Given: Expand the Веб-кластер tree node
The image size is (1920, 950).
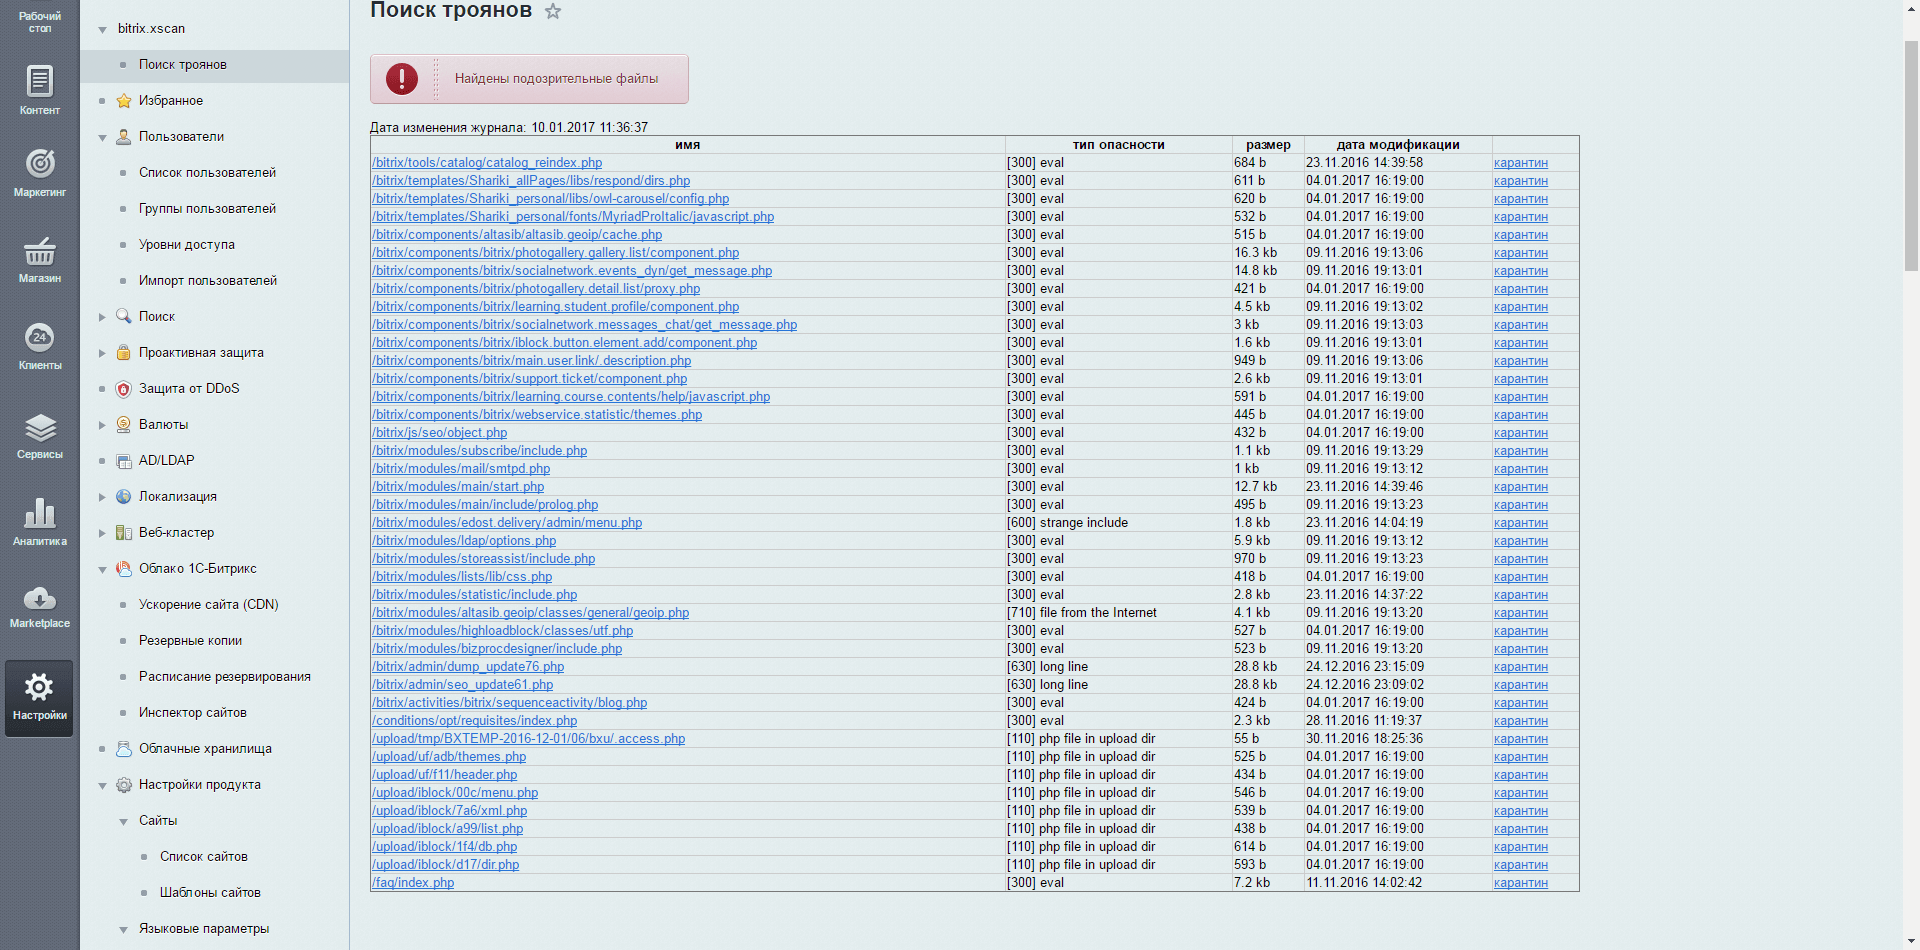Looking at the screenshot, I should point(102,533).
